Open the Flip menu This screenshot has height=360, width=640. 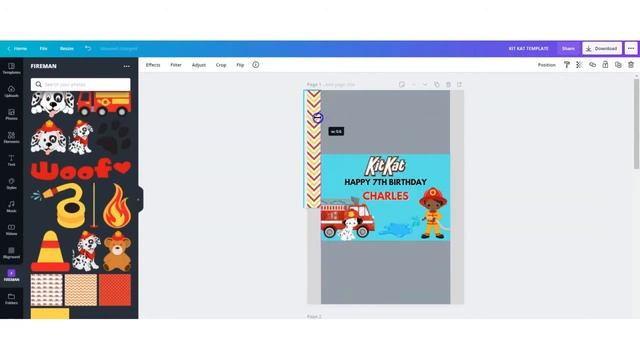click(240, 65)
